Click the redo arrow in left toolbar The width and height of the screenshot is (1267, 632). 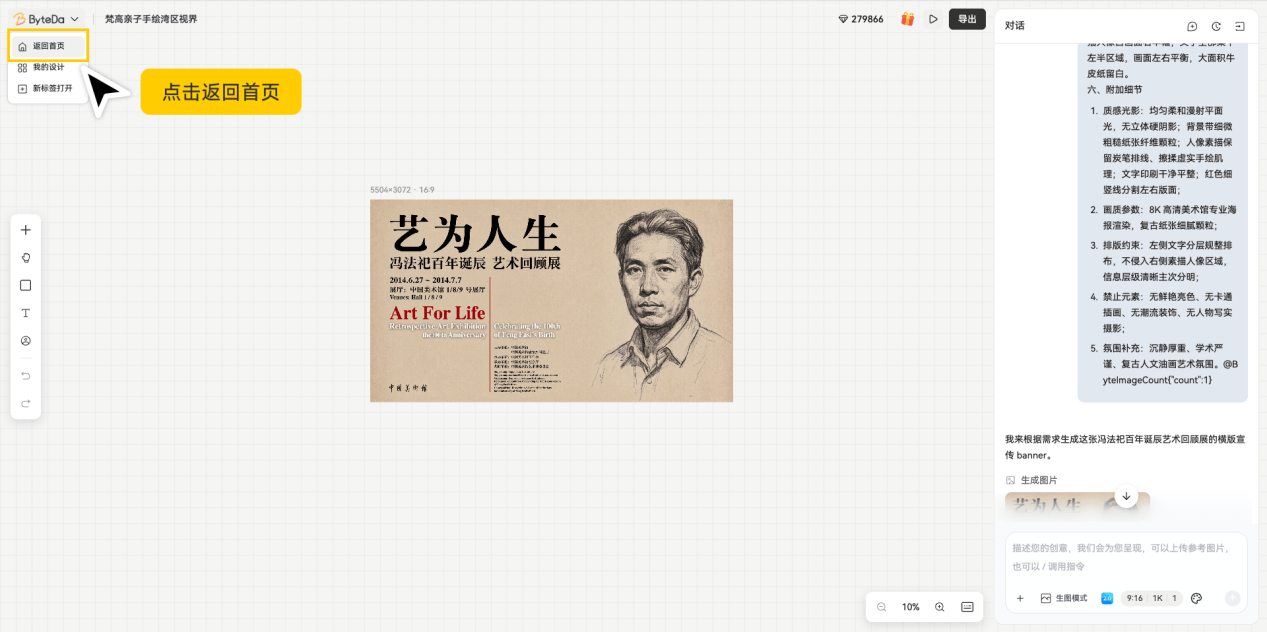pos(26,403)
